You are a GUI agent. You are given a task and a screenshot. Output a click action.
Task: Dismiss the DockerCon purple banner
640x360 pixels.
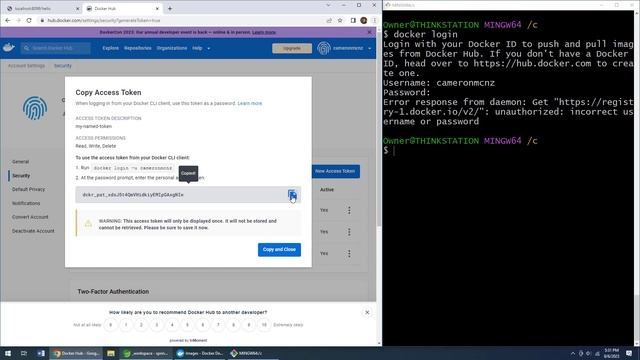click(369, 32)
